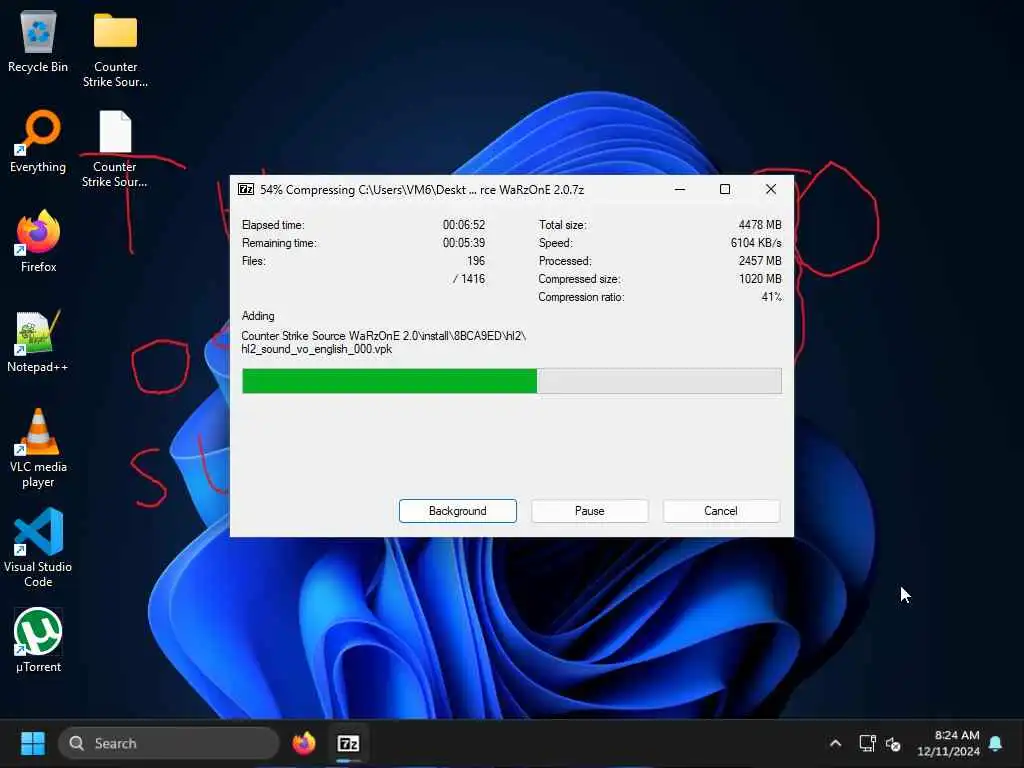This screenshot has width=1024, height=768.
Task: Open the network status tray icon
Action: [x=867, y=743]
